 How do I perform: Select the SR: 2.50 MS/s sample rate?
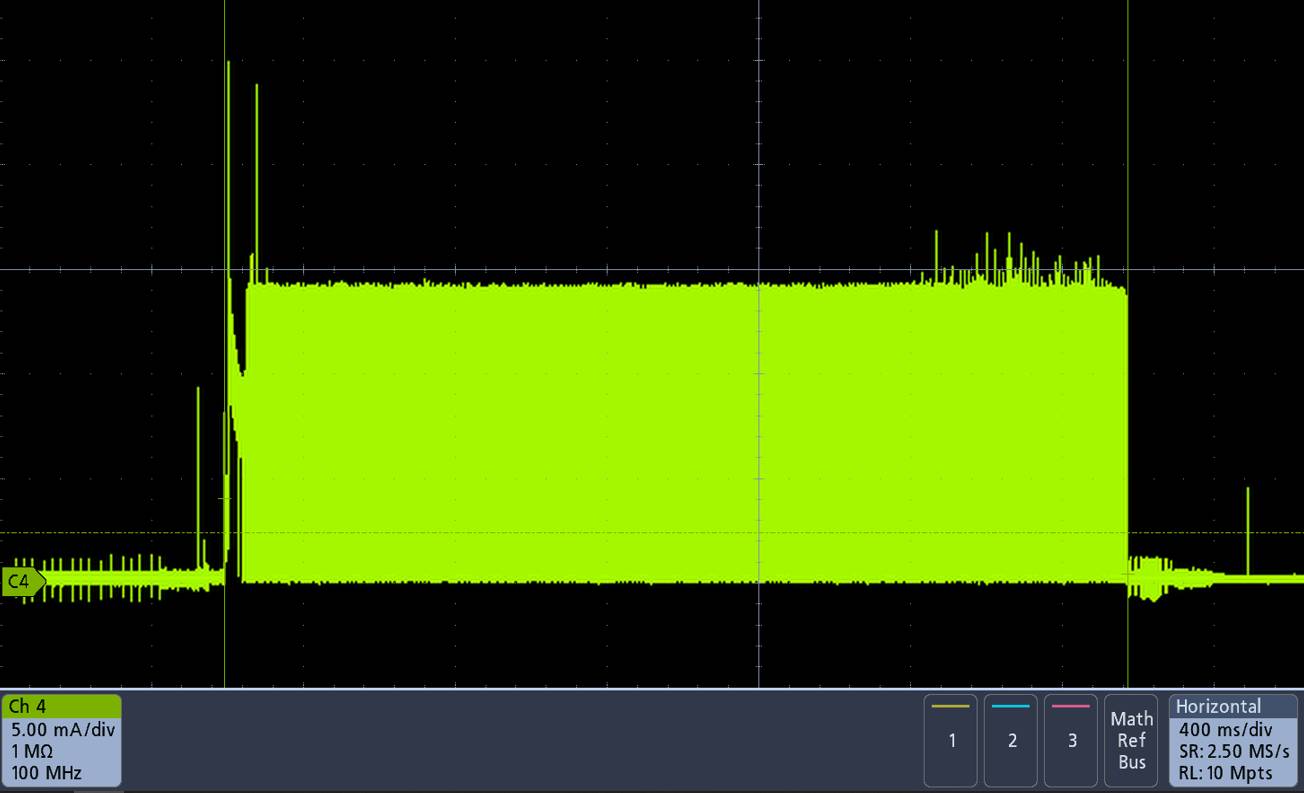(1234, 751)
